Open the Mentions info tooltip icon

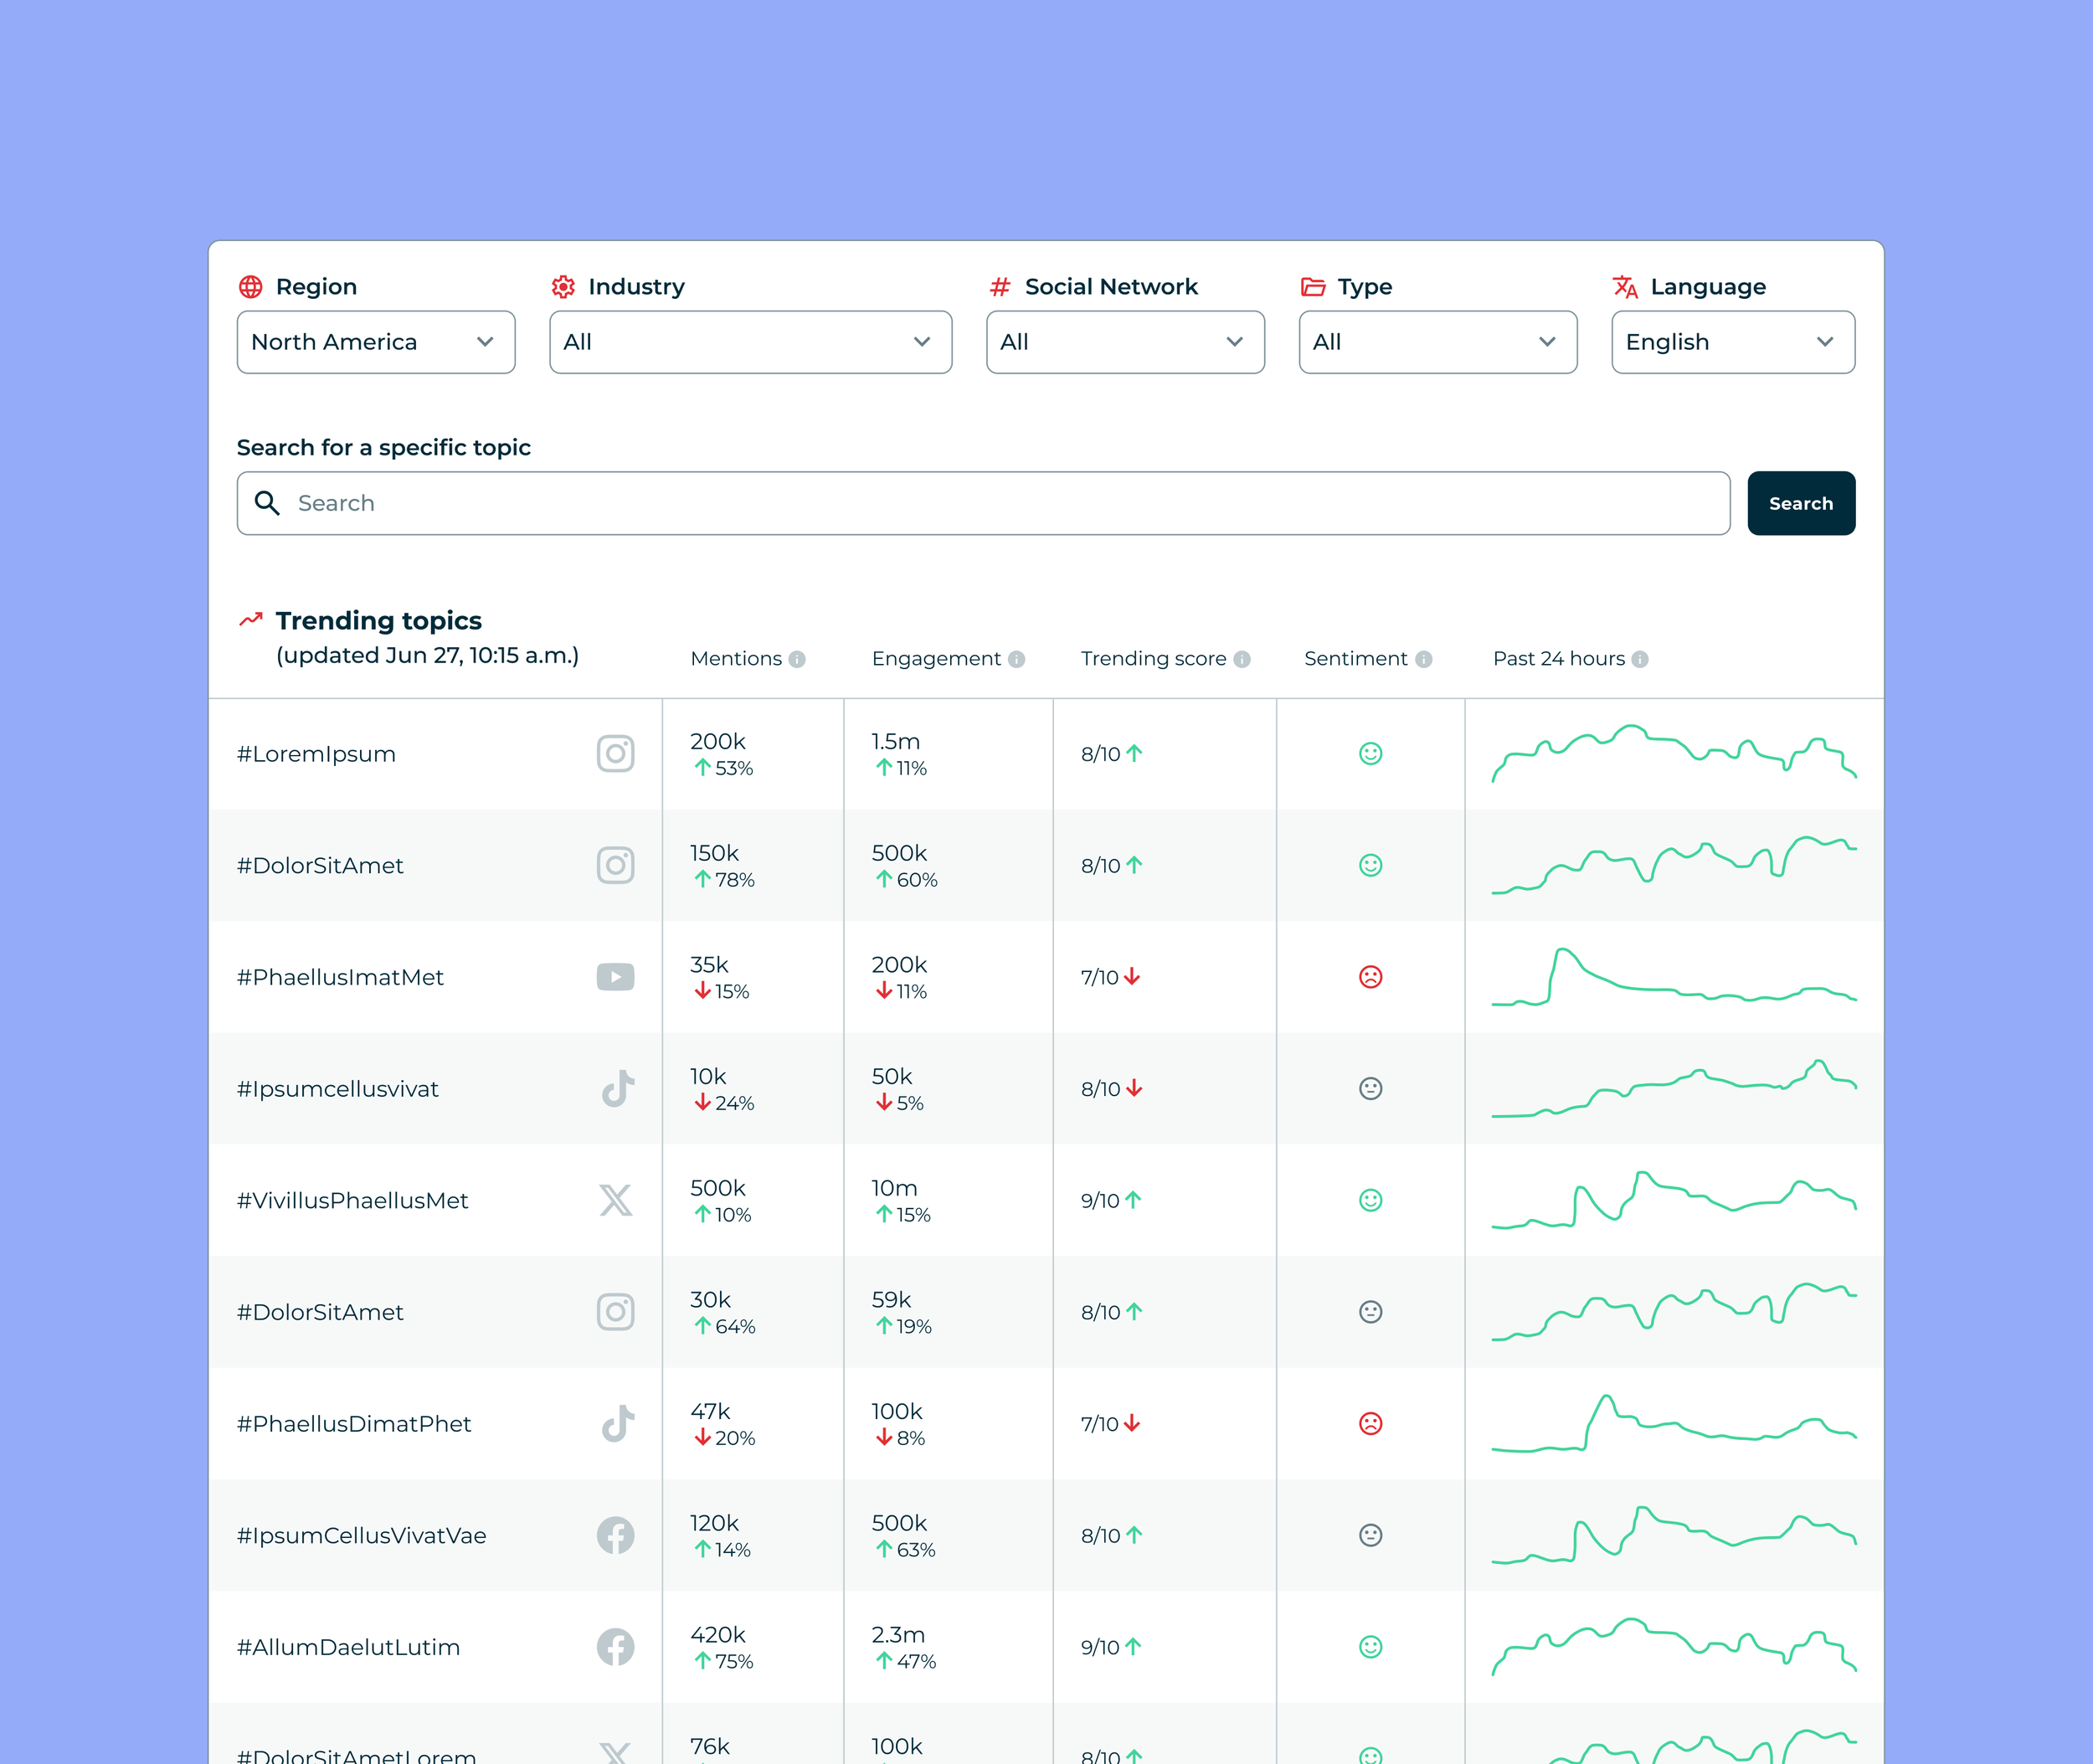click(797, 659)
